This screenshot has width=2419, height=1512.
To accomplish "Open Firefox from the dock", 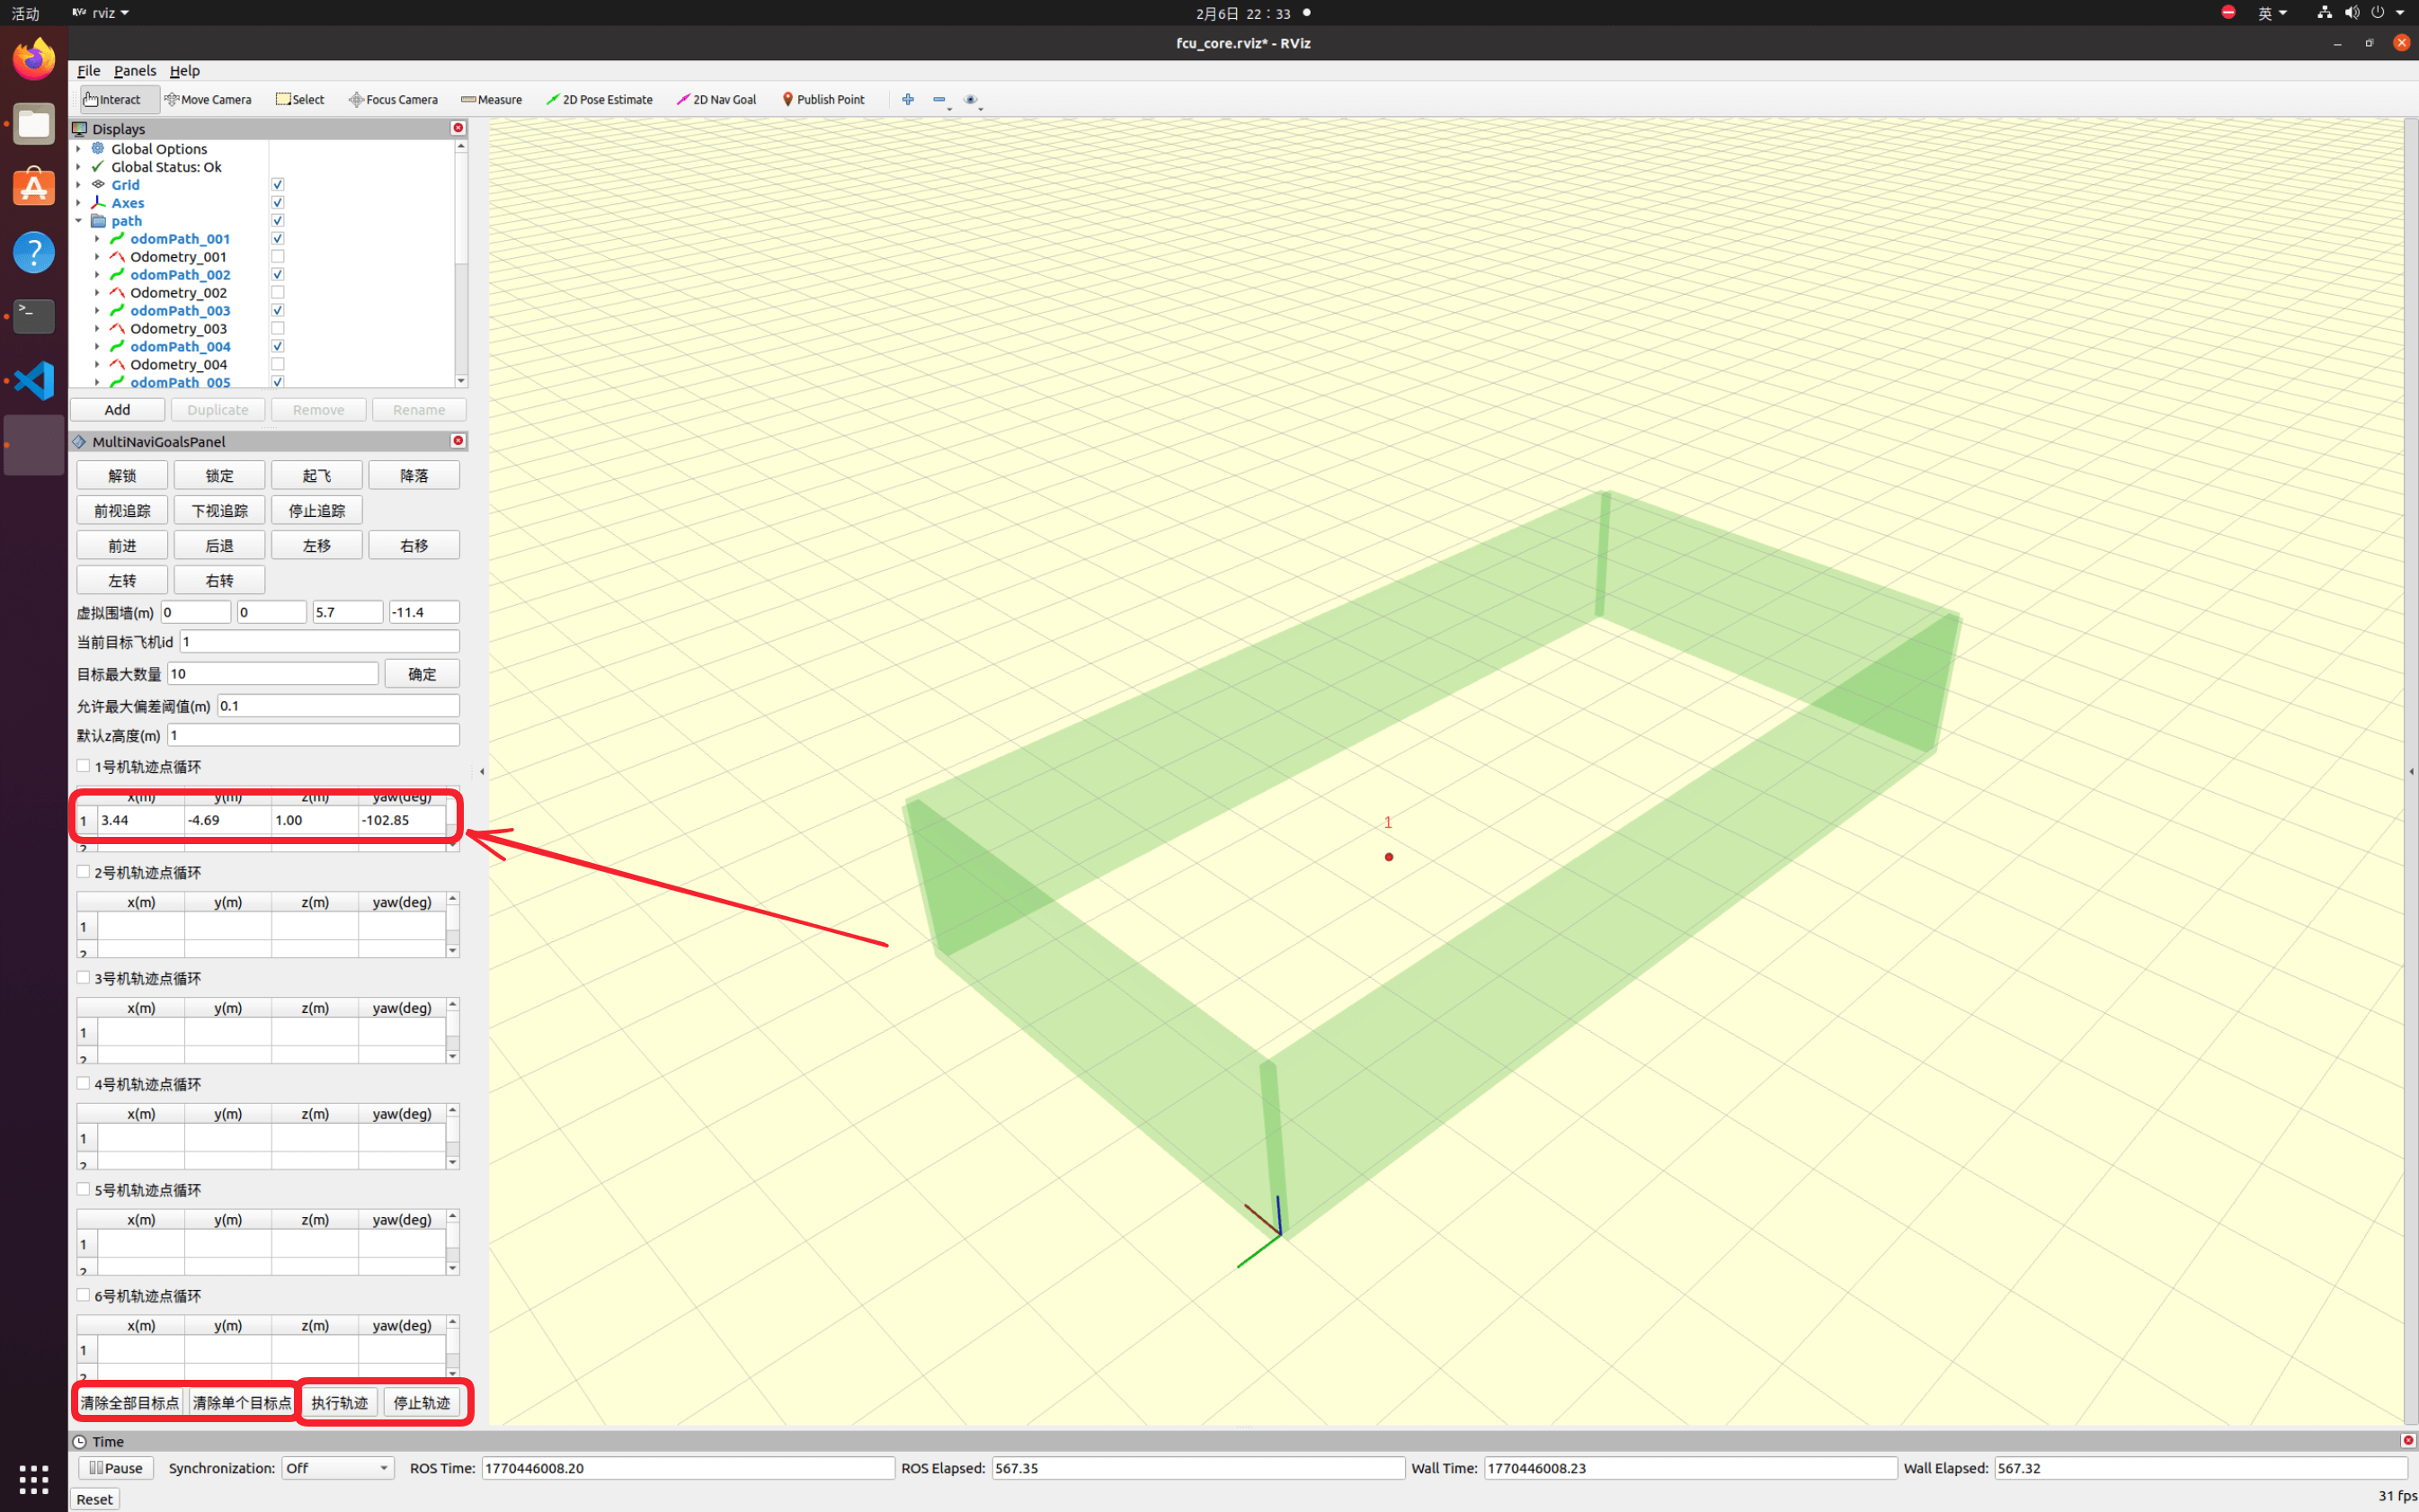I will click(x=34, y=59).
